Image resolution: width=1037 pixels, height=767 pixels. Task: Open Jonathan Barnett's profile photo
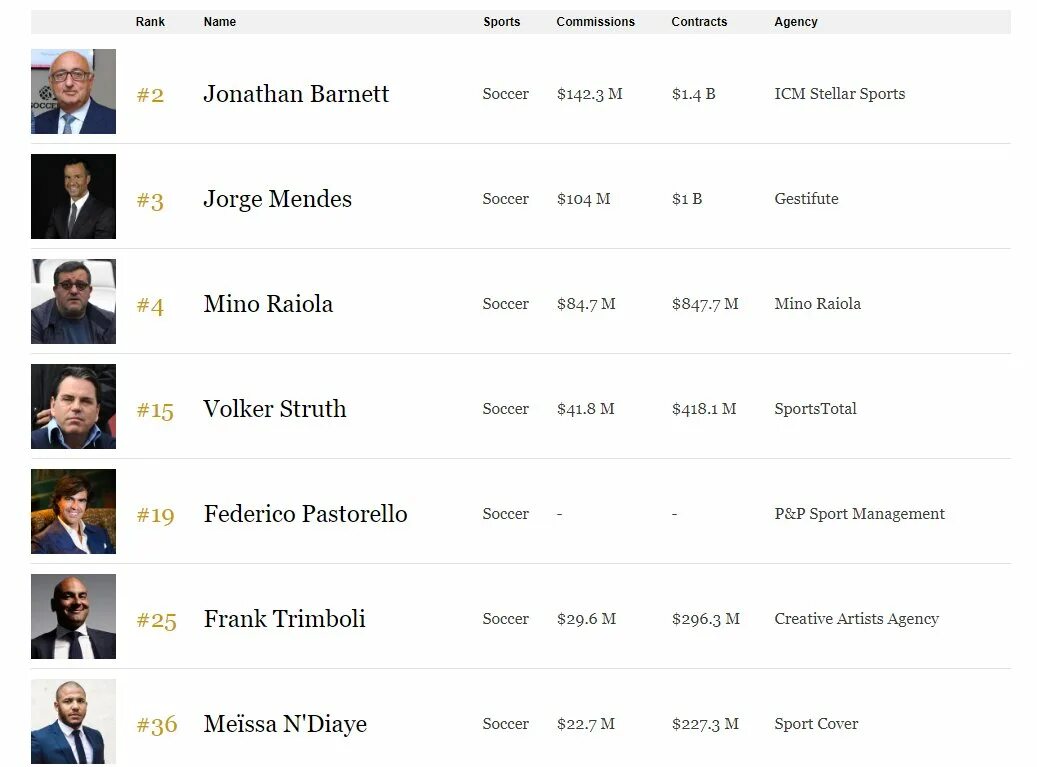click(73, 91)
